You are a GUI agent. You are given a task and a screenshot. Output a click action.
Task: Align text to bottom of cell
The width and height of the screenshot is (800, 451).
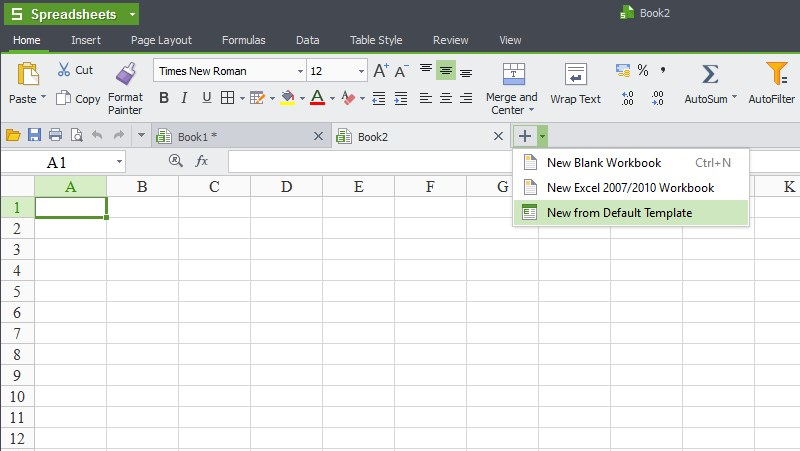coord(466,73)
